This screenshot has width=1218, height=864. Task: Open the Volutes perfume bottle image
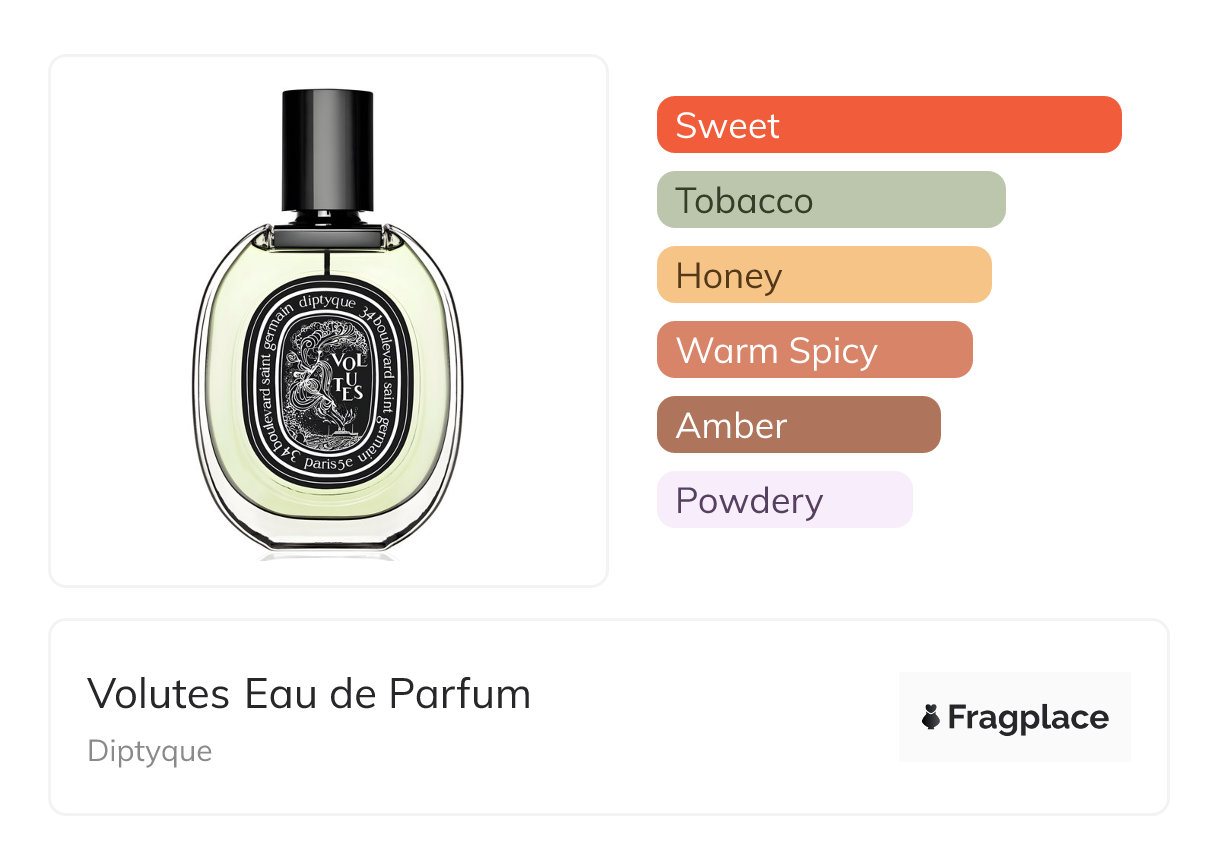[x=328, y=320]
